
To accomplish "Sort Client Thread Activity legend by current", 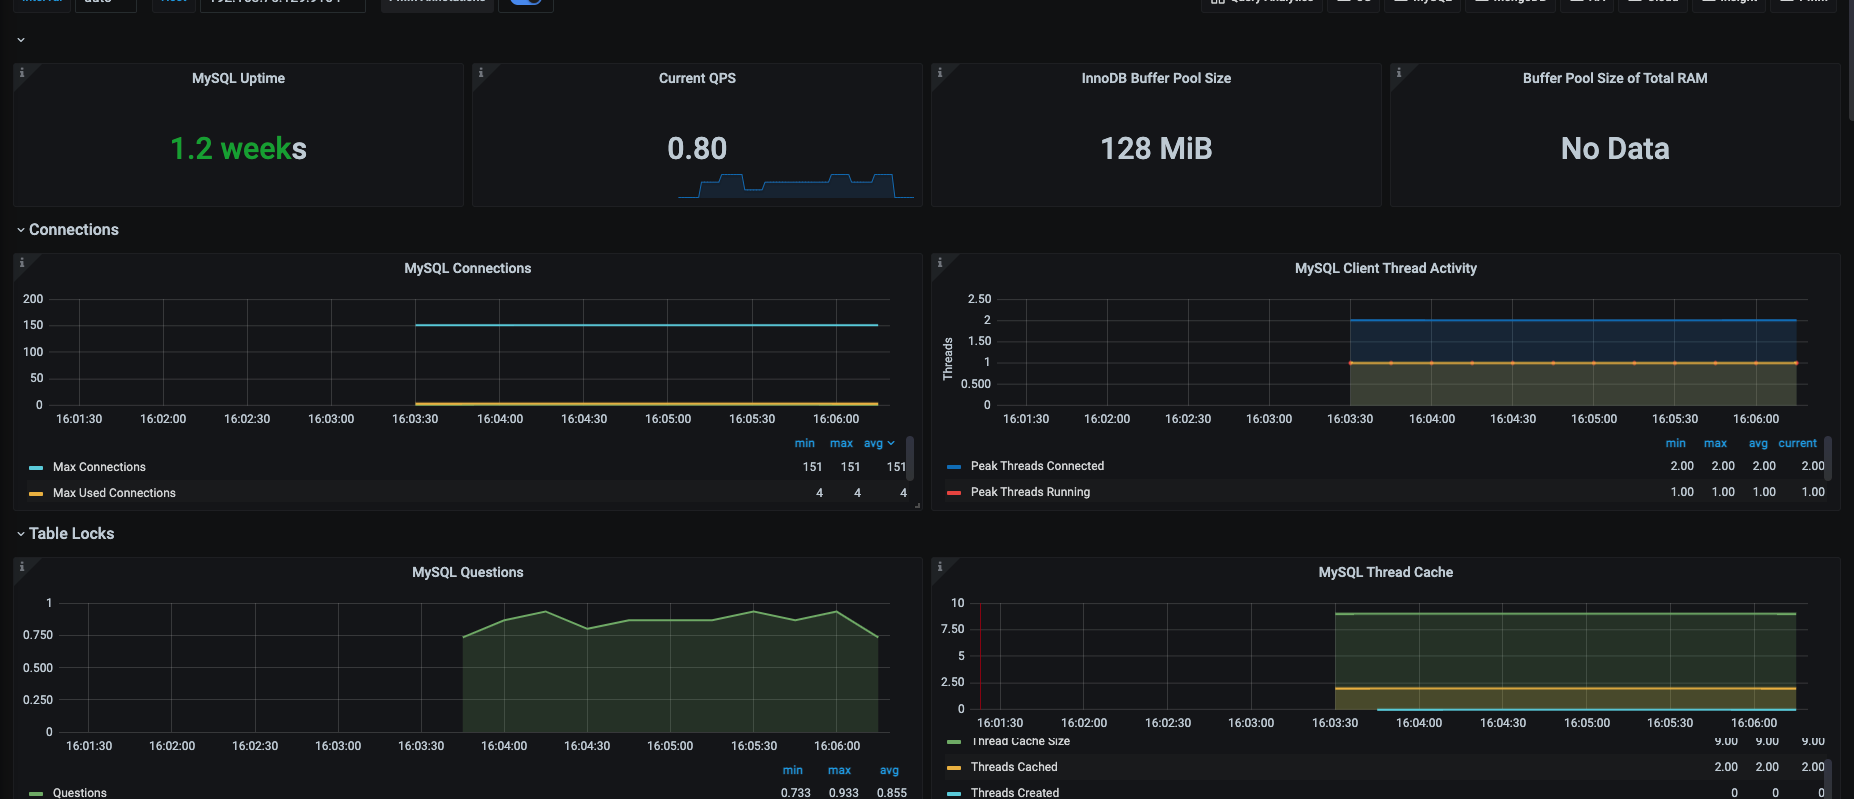I will click(1798, 443).
